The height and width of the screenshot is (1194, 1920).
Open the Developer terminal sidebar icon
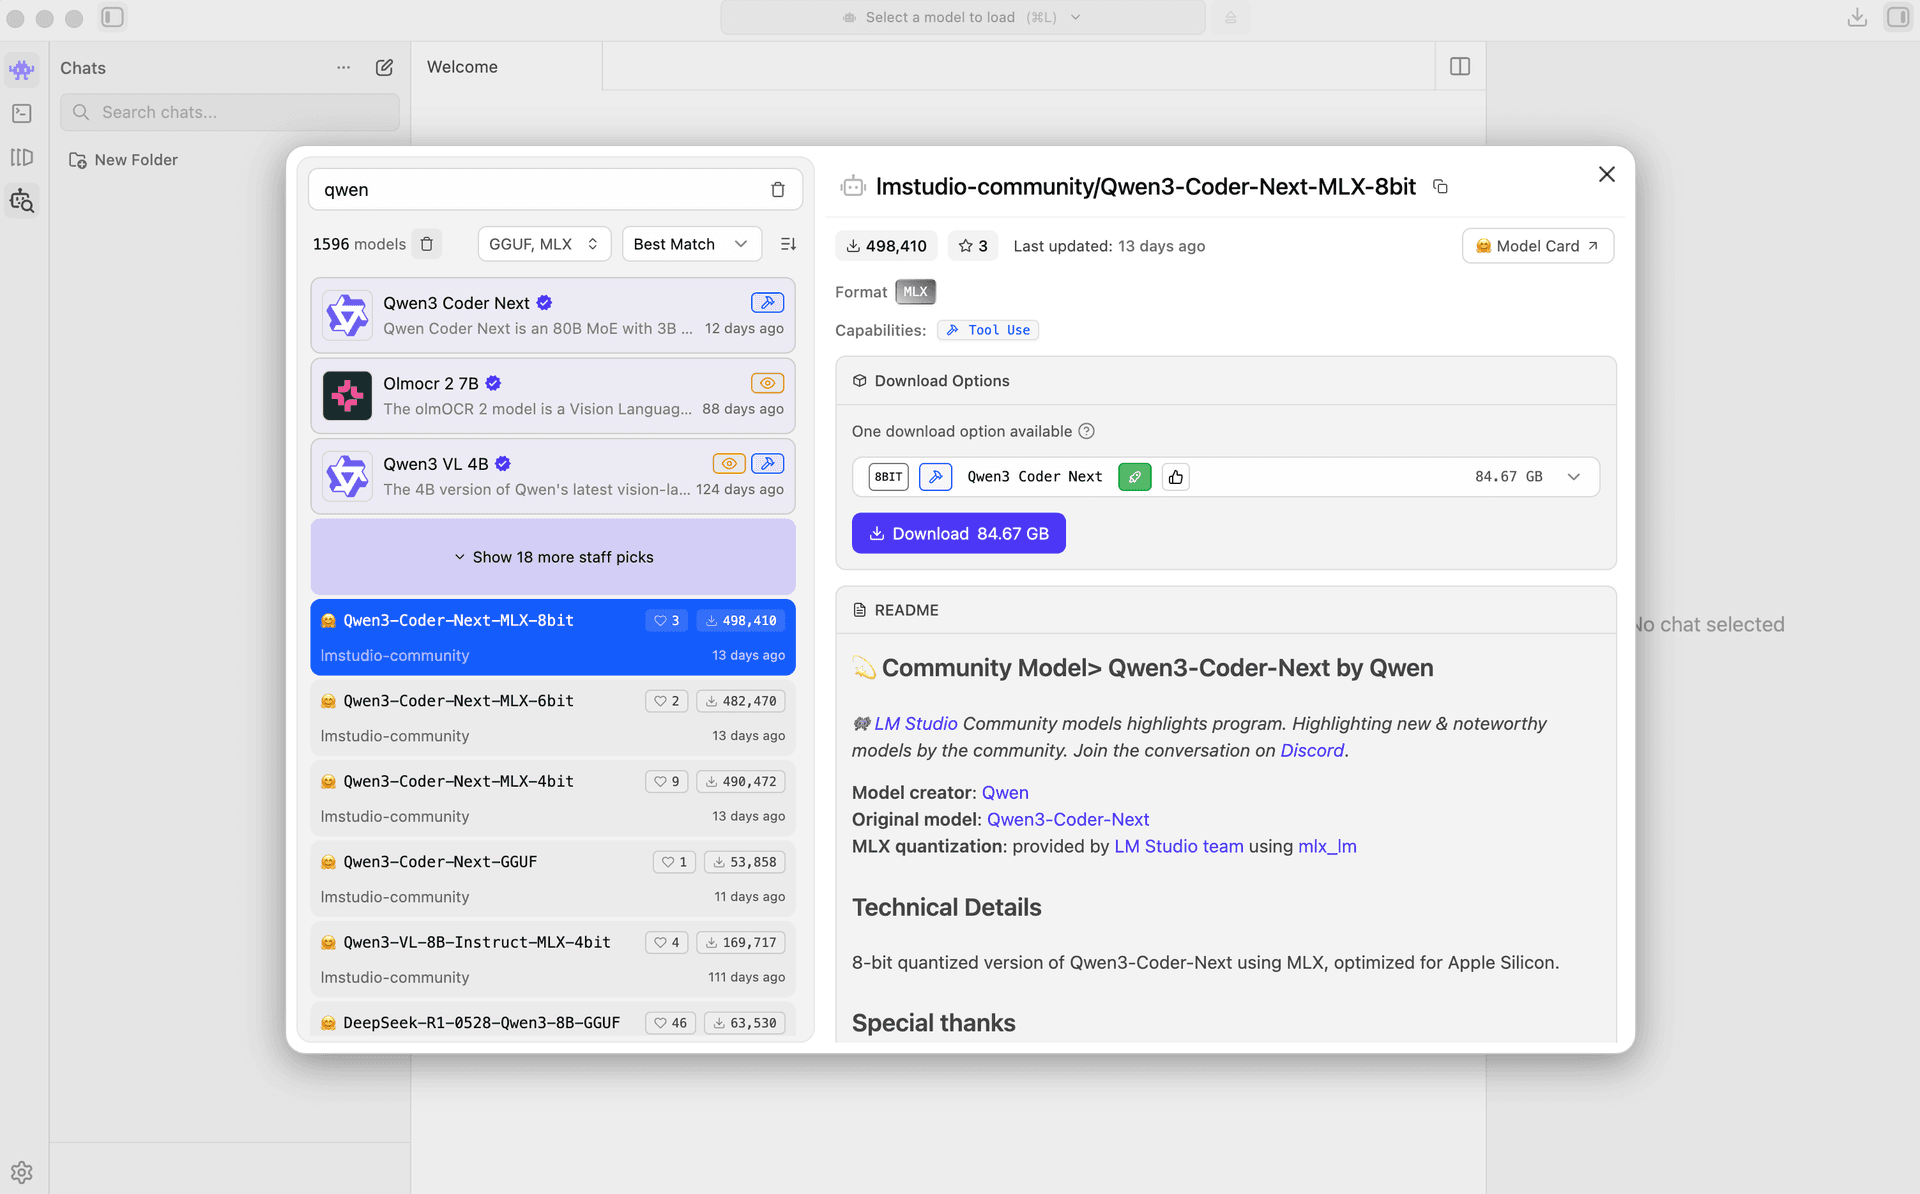click(x=22, y=114)
